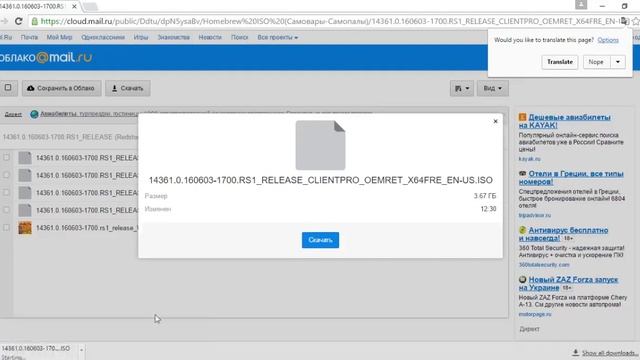Click the Директ link above file list

tap(13, 114)
